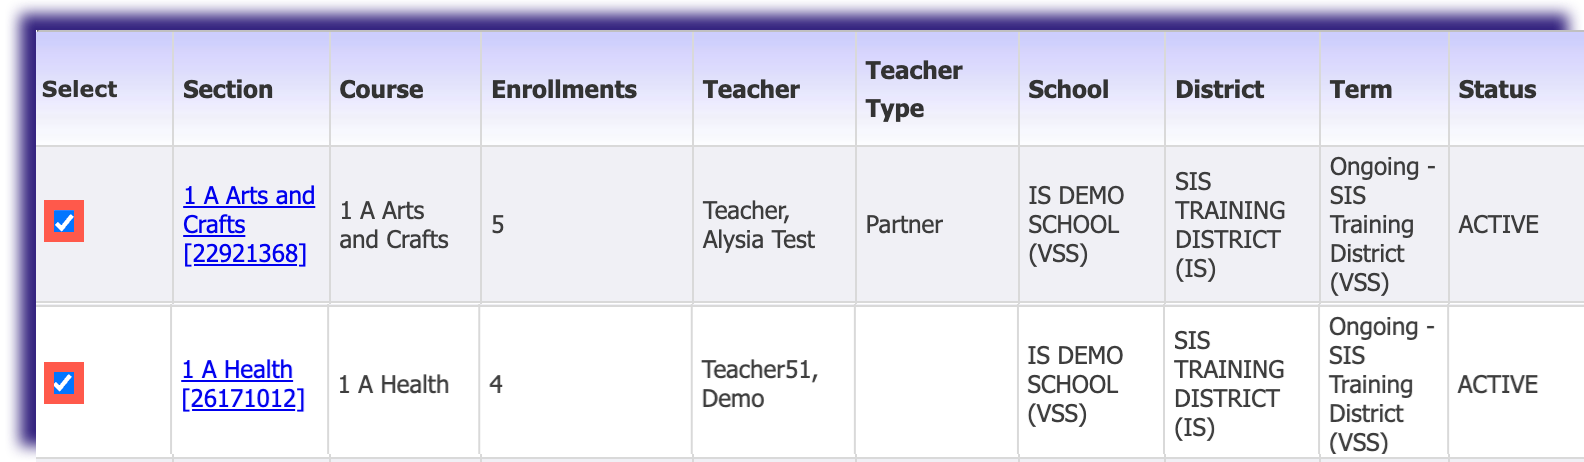The height and width of the screenshot is (462, 1584).
Task: Click the Term column header
Action: 1361,89
